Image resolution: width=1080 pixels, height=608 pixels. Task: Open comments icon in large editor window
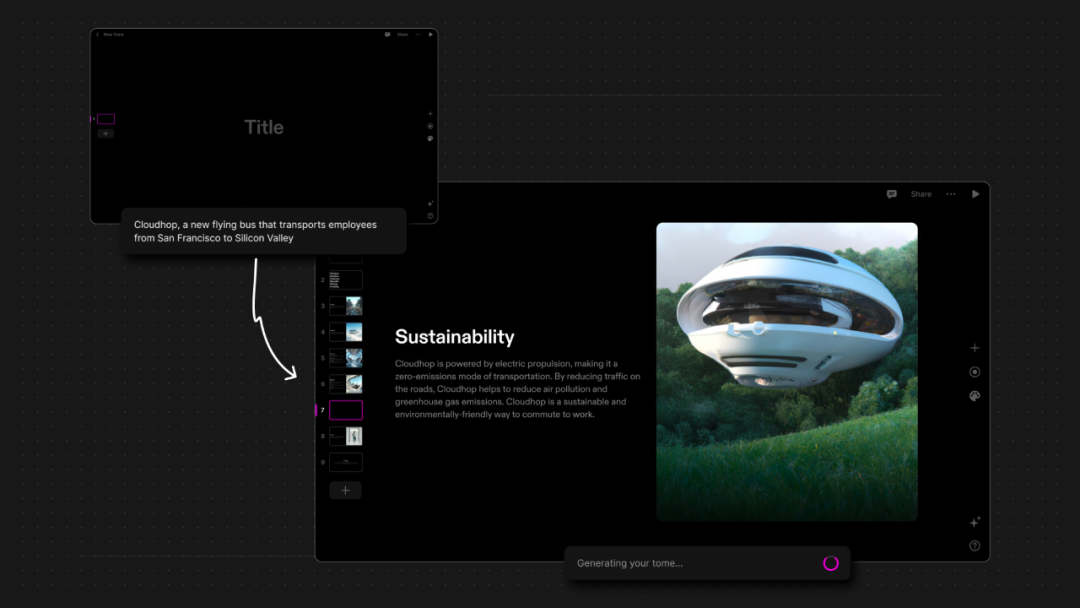891,194
